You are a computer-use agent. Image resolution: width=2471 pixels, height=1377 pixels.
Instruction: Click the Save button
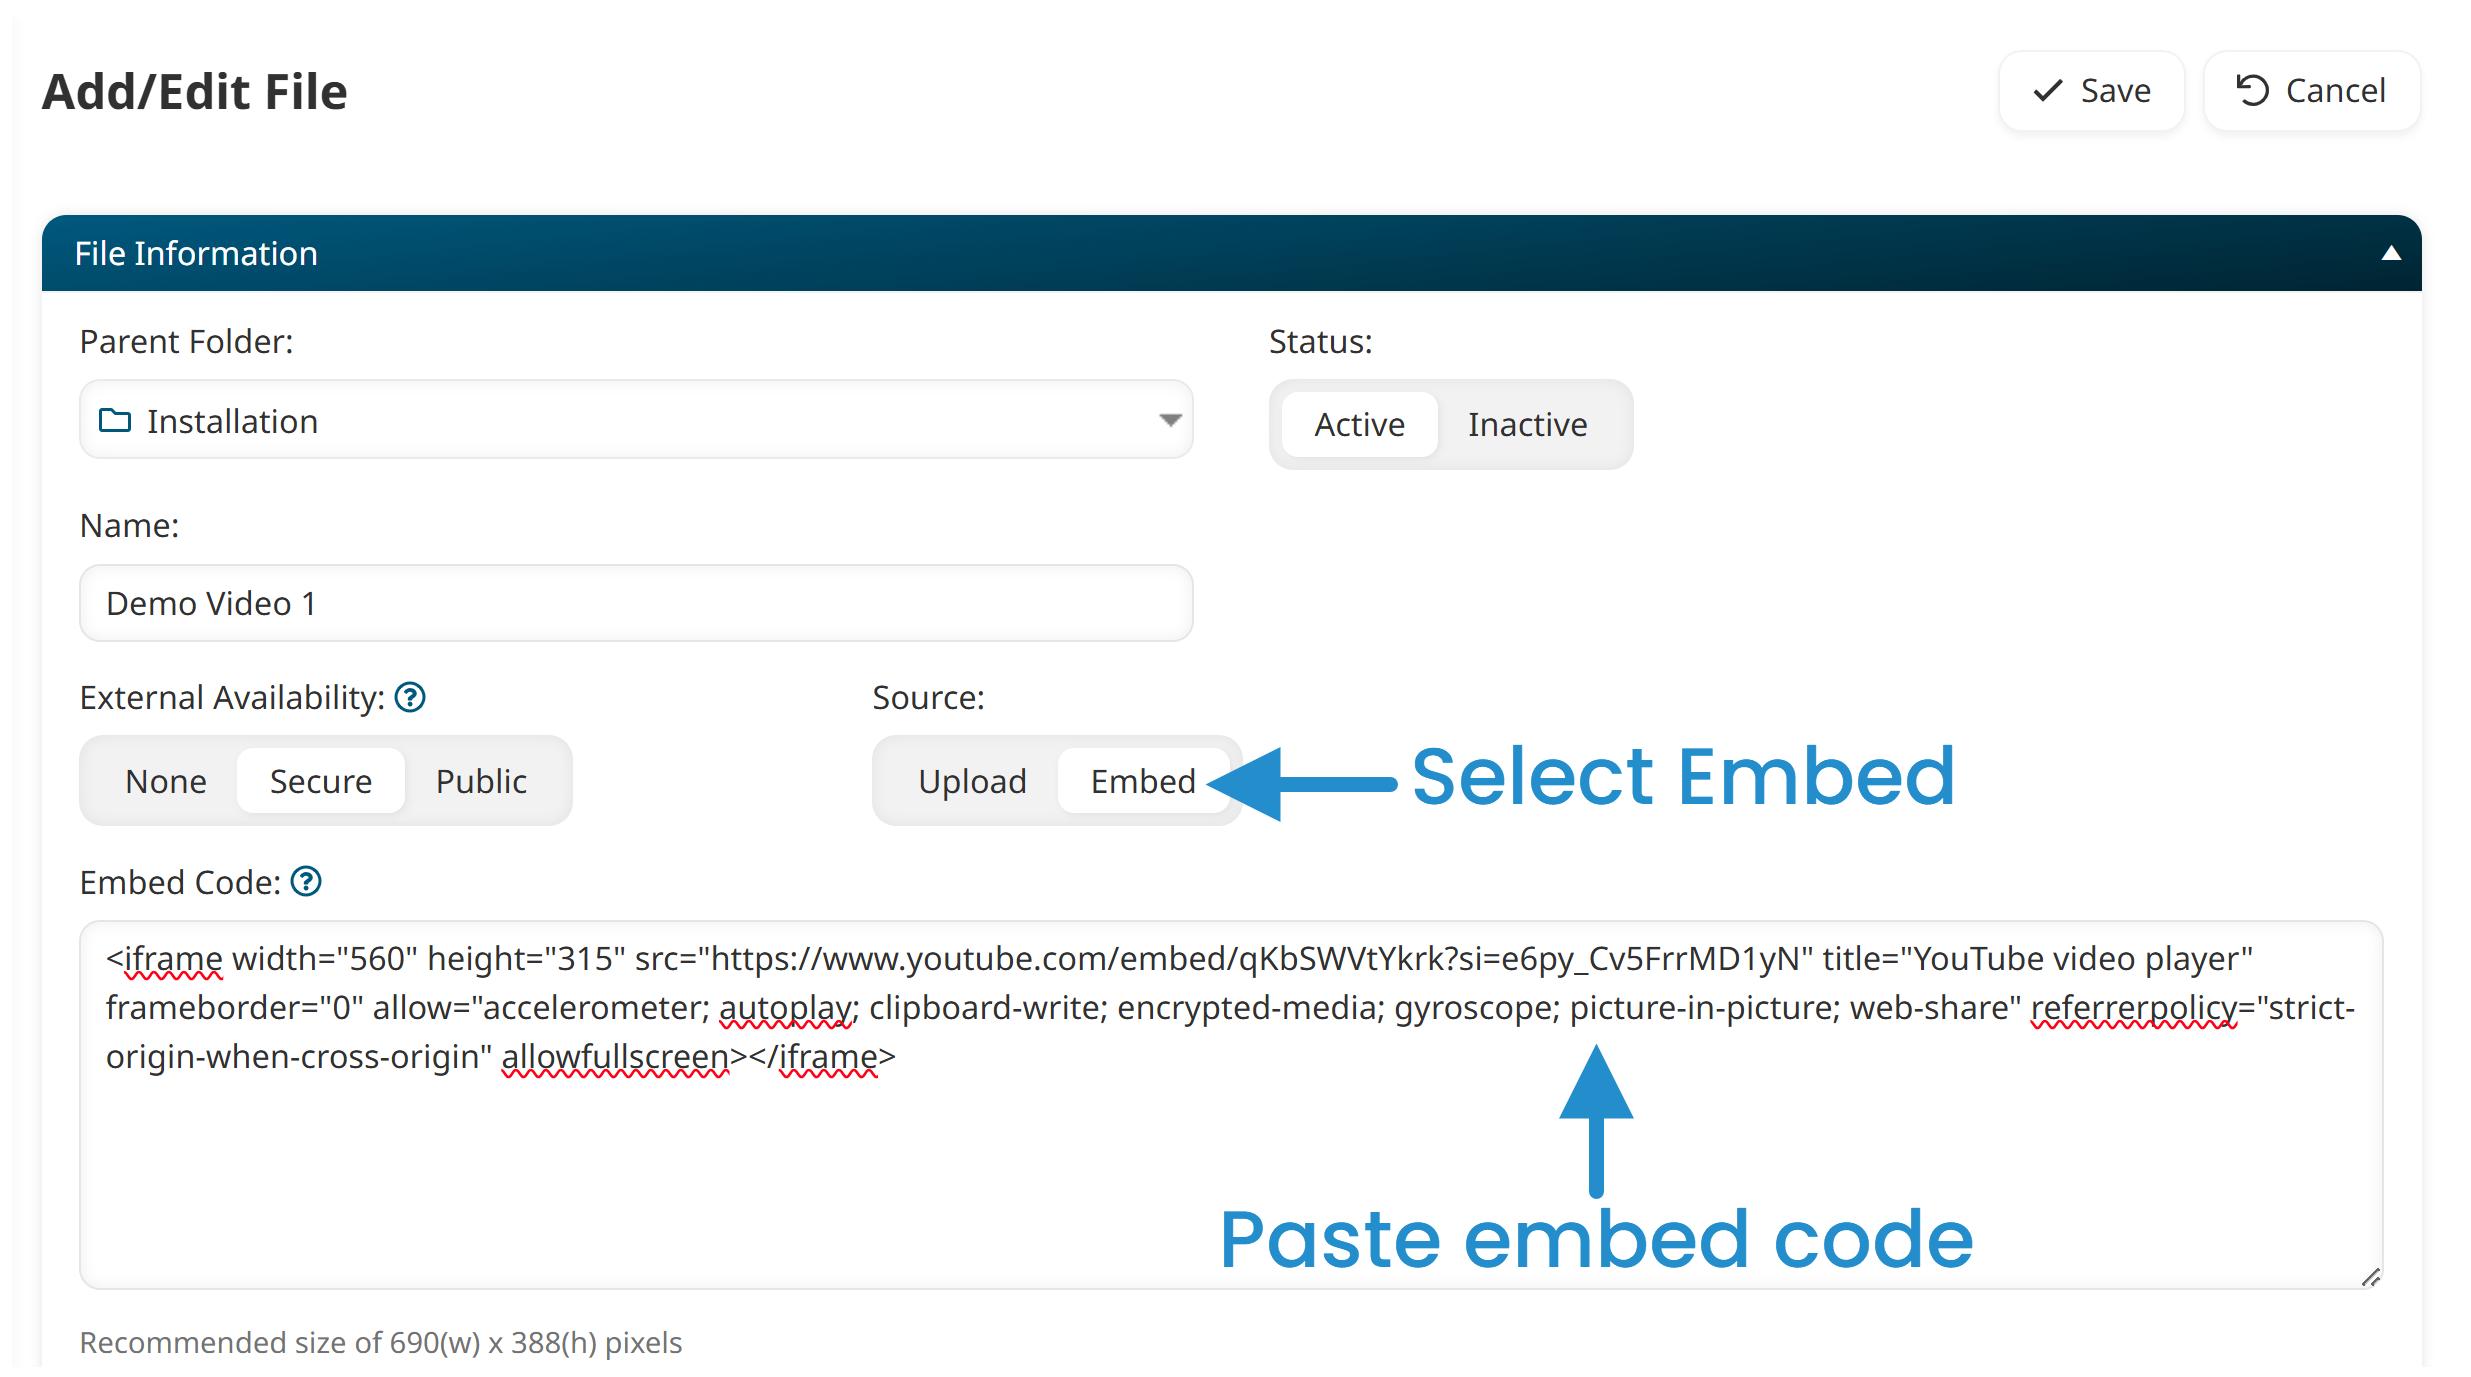pos(2091,91)
